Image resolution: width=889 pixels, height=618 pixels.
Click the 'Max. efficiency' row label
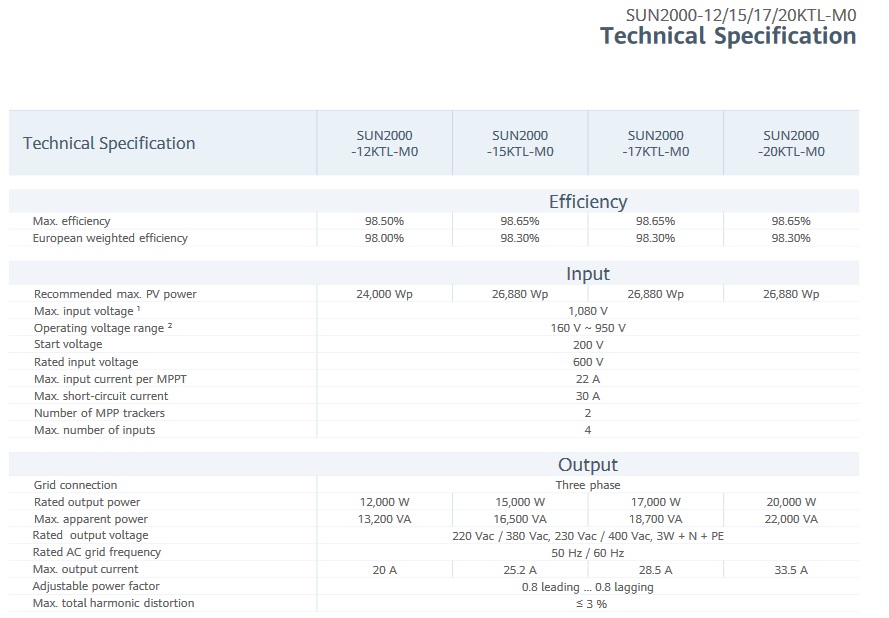point(71,221)
